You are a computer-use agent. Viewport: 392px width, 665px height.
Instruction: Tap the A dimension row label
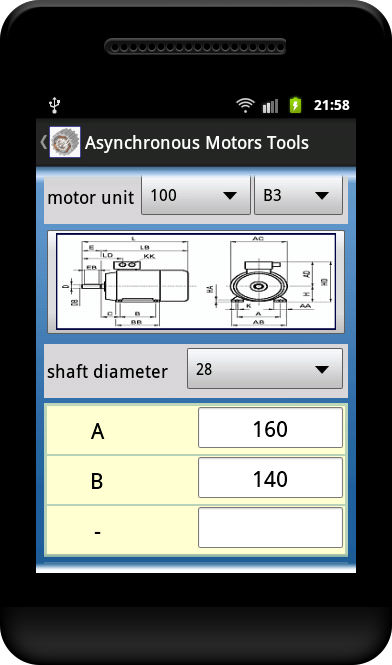point(98,432)
